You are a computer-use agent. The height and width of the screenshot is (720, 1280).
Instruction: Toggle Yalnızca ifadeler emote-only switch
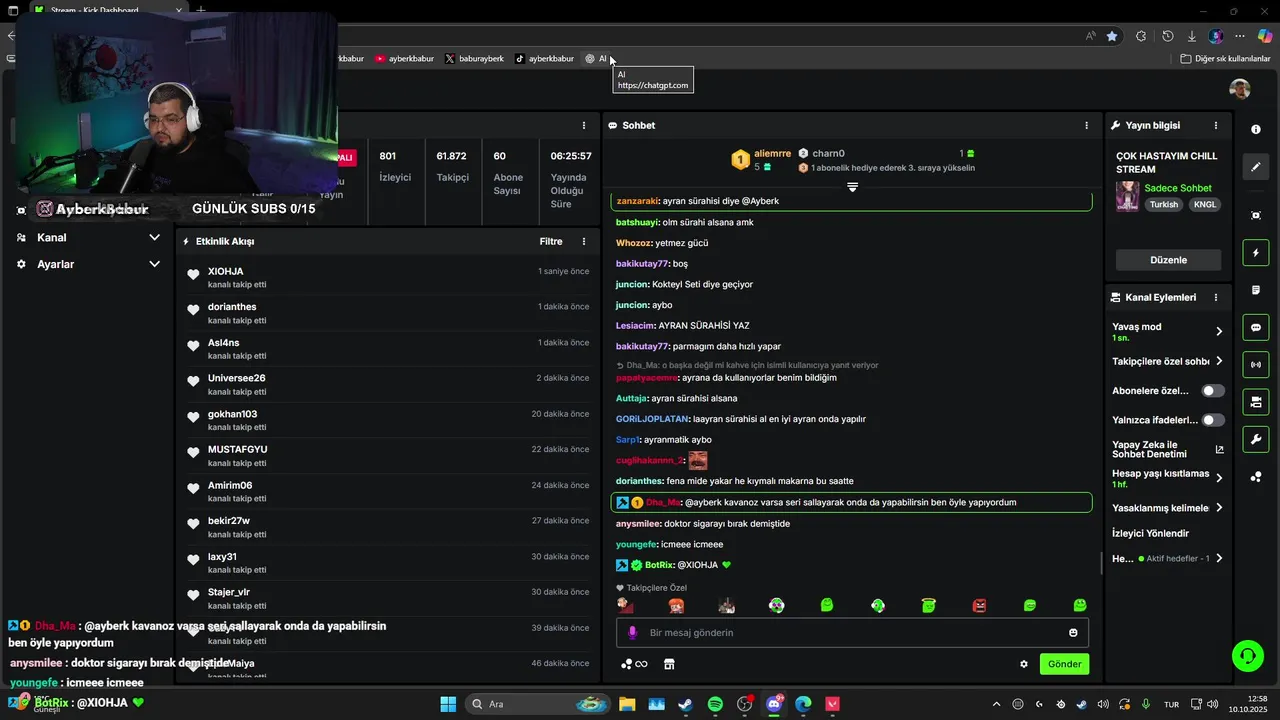pos(1213,420)
